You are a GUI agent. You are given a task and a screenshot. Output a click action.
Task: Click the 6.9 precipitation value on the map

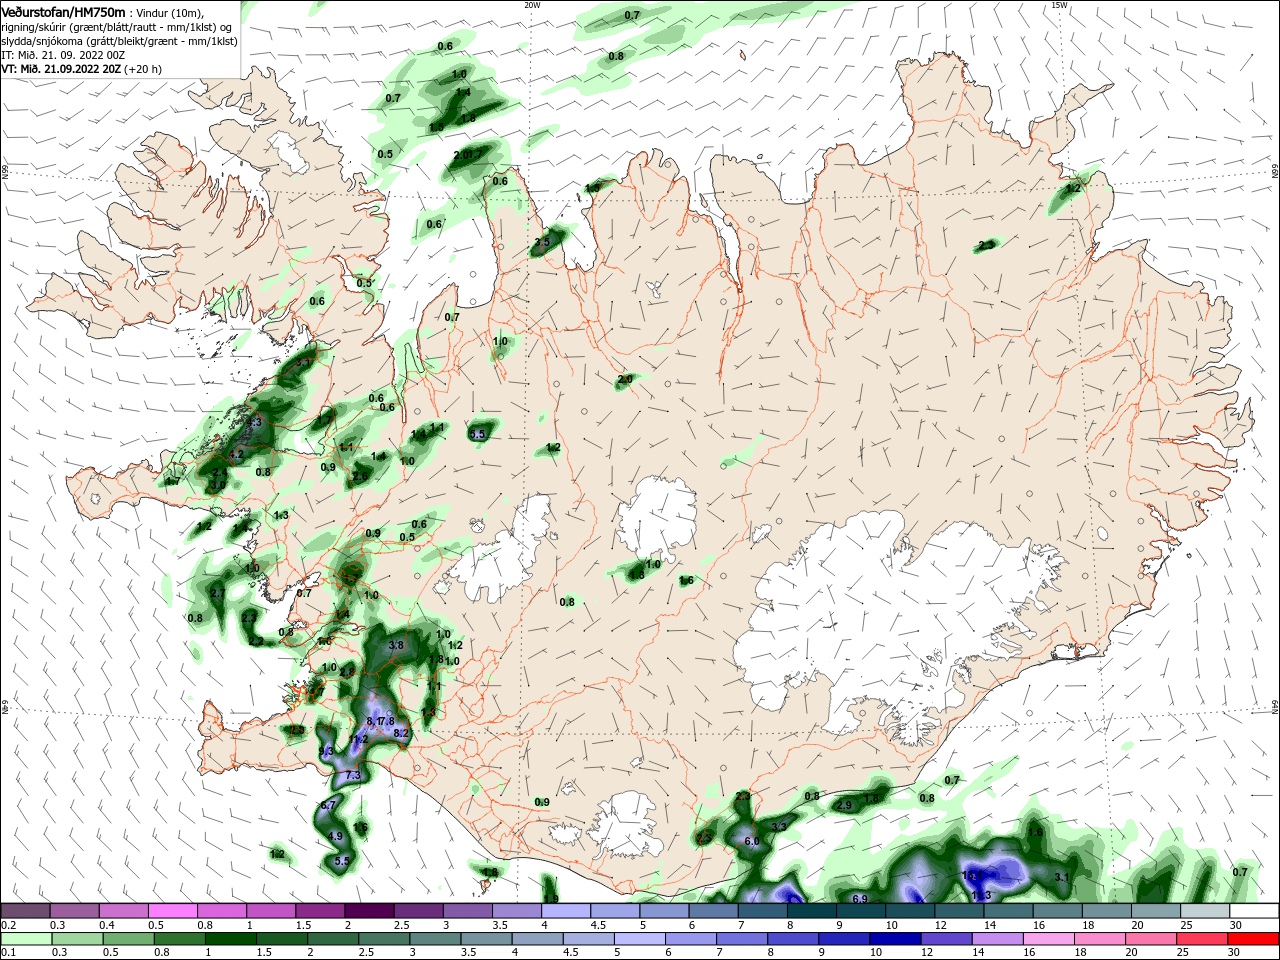click(x=859, y=899)
